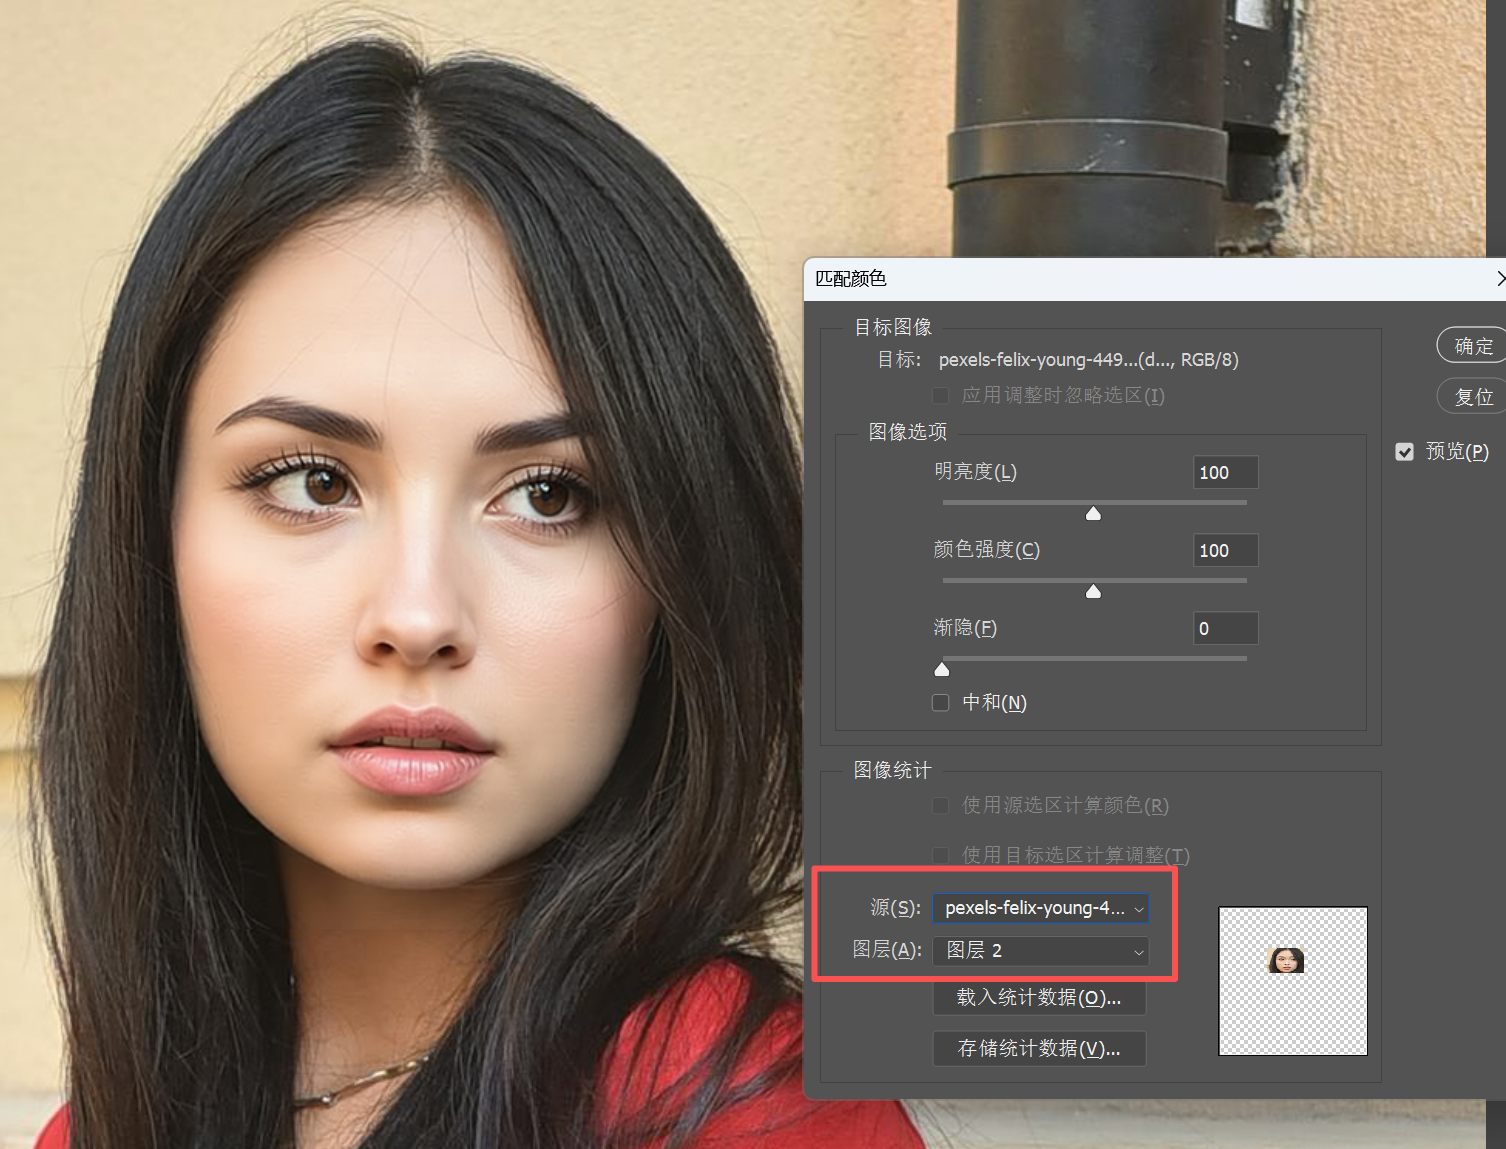Click the 渐隐 fade value field
The height and width of the screenshot is (1149, 1506).
[1225, 629]
